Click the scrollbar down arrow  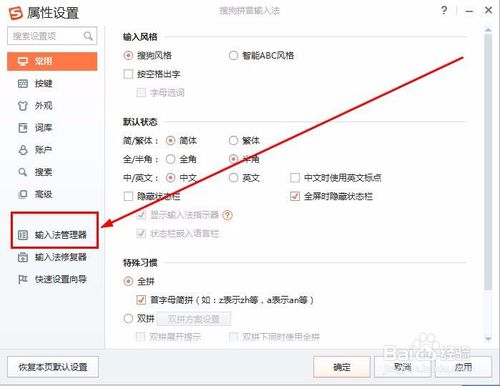pyautogui.click(x=488, y=339)
